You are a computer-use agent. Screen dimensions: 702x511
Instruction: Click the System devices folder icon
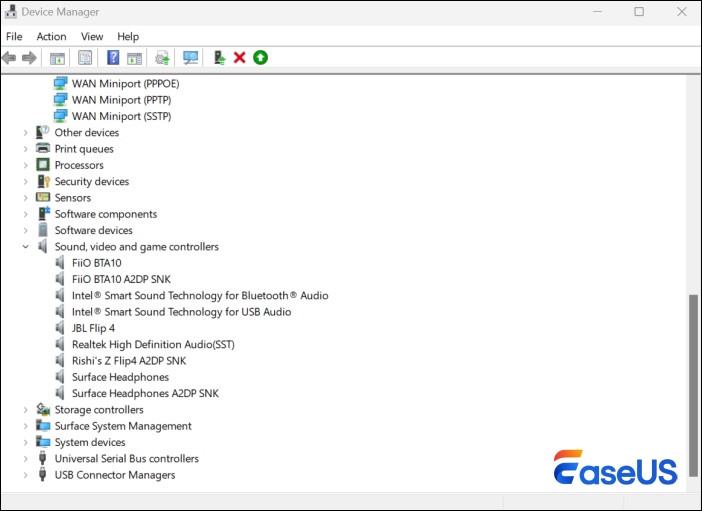pyautogui.click(x=43, y=442)
